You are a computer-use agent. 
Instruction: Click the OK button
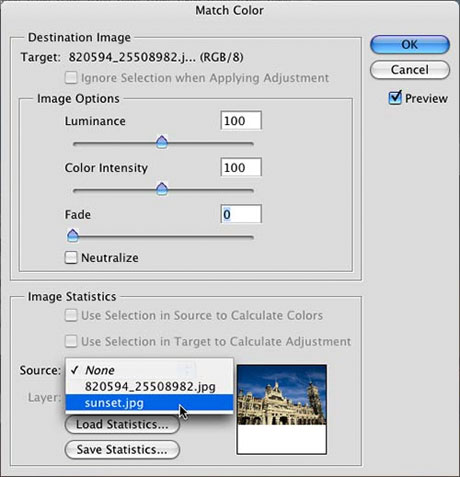(x=410, y=45)
